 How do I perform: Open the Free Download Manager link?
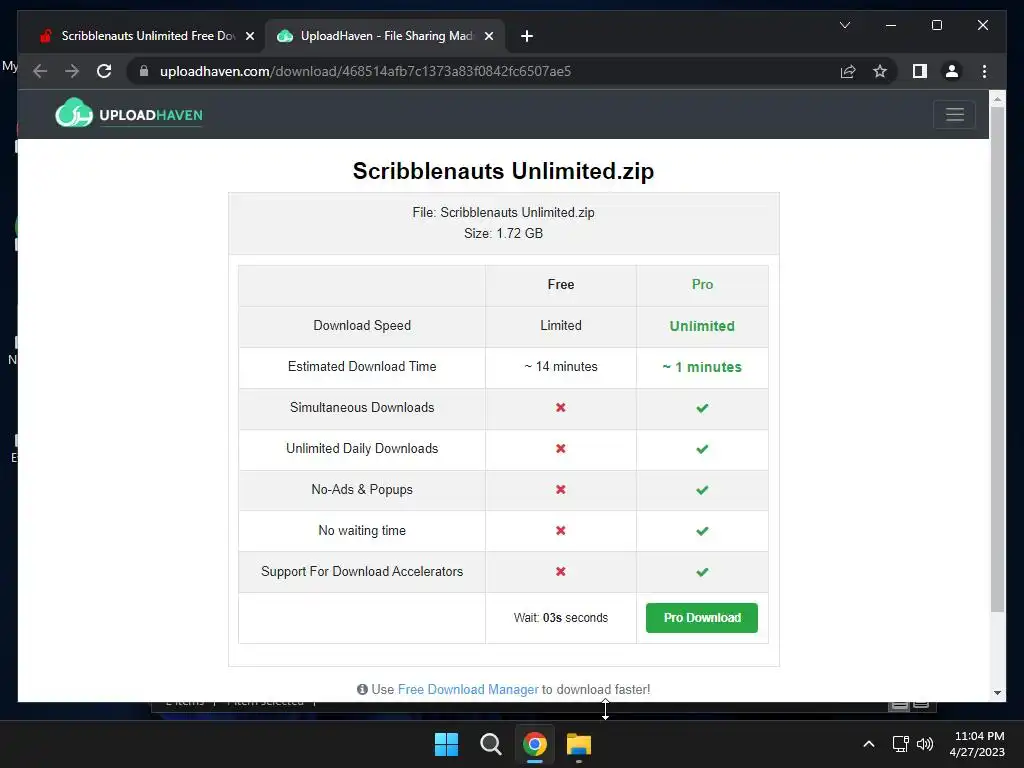click(x=468, y=689)
